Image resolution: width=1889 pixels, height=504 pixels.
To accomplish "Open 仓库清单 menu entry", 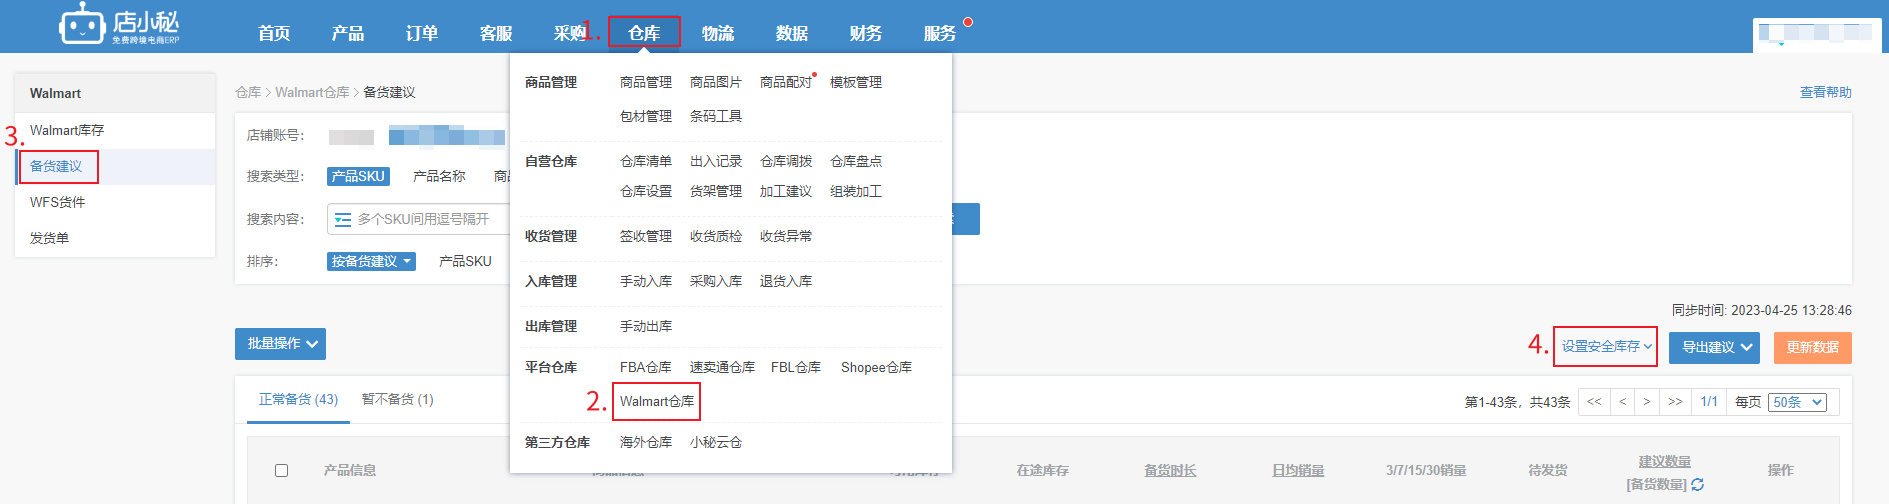I will click(x=645, y=161).
